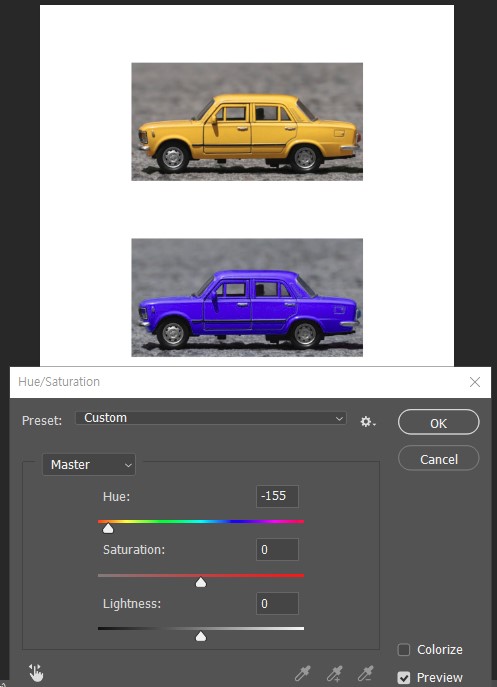Image resolution: width=497 pixels, height=687 pixels.
Task: Open the Preset dropdown showing Custom
Action: (211, 418)
